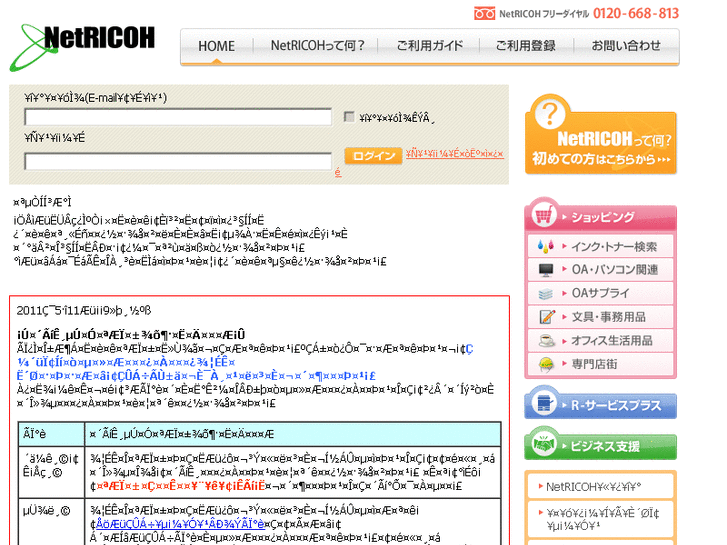Image resolution: width=727 pixels, height=545 pixels.
Task: Open the NetRICOHって何？ tab
Action: pyautogui.click(x=317, y=46)
